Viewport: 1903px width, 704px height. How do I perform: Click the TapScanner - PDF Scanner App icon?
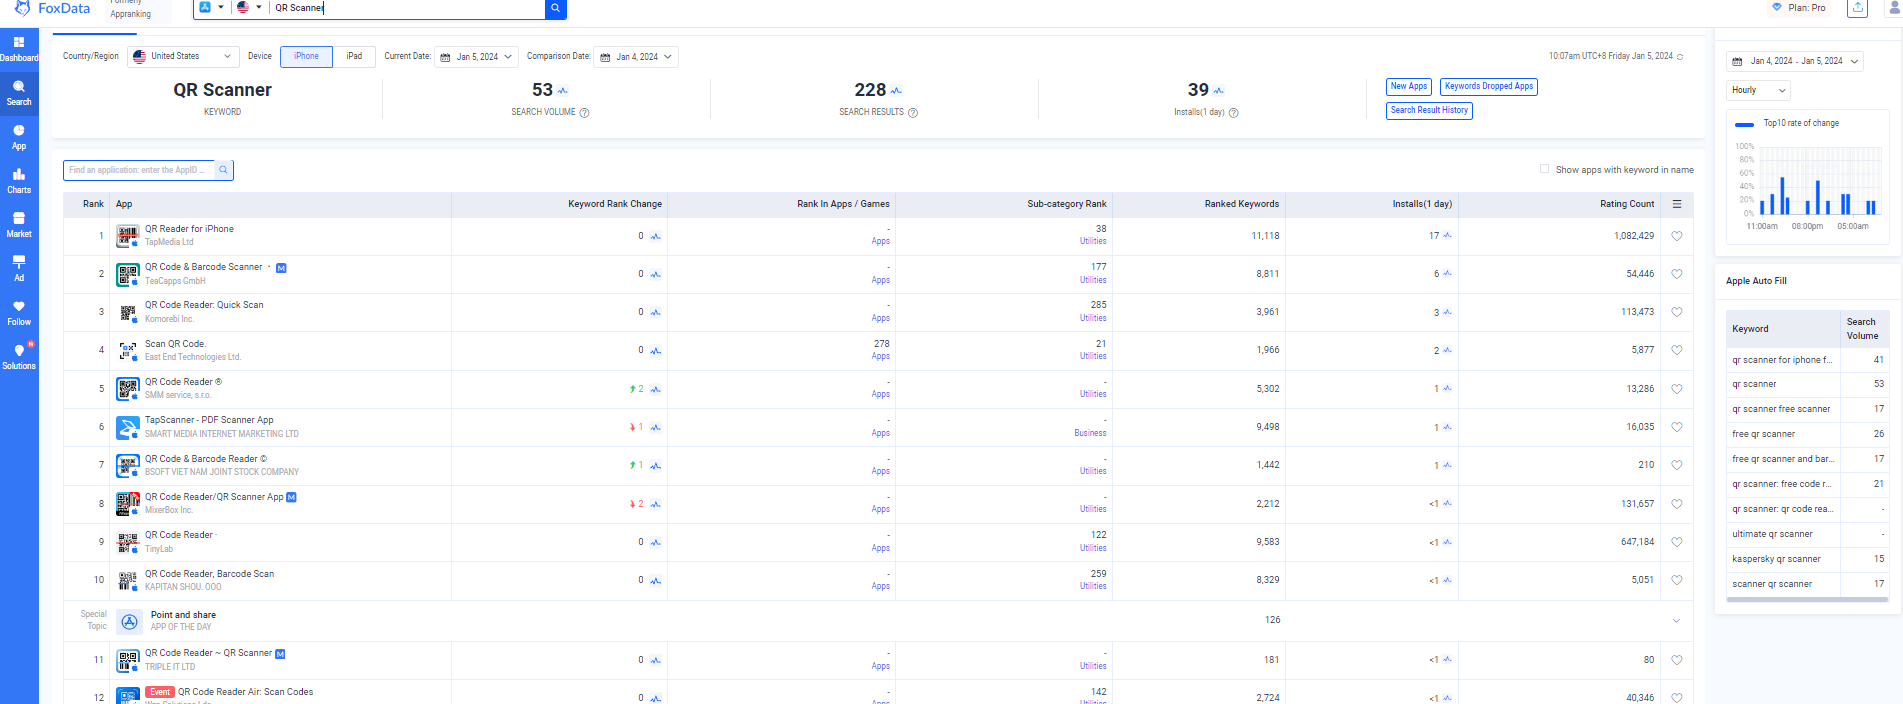tap(128, 427)
